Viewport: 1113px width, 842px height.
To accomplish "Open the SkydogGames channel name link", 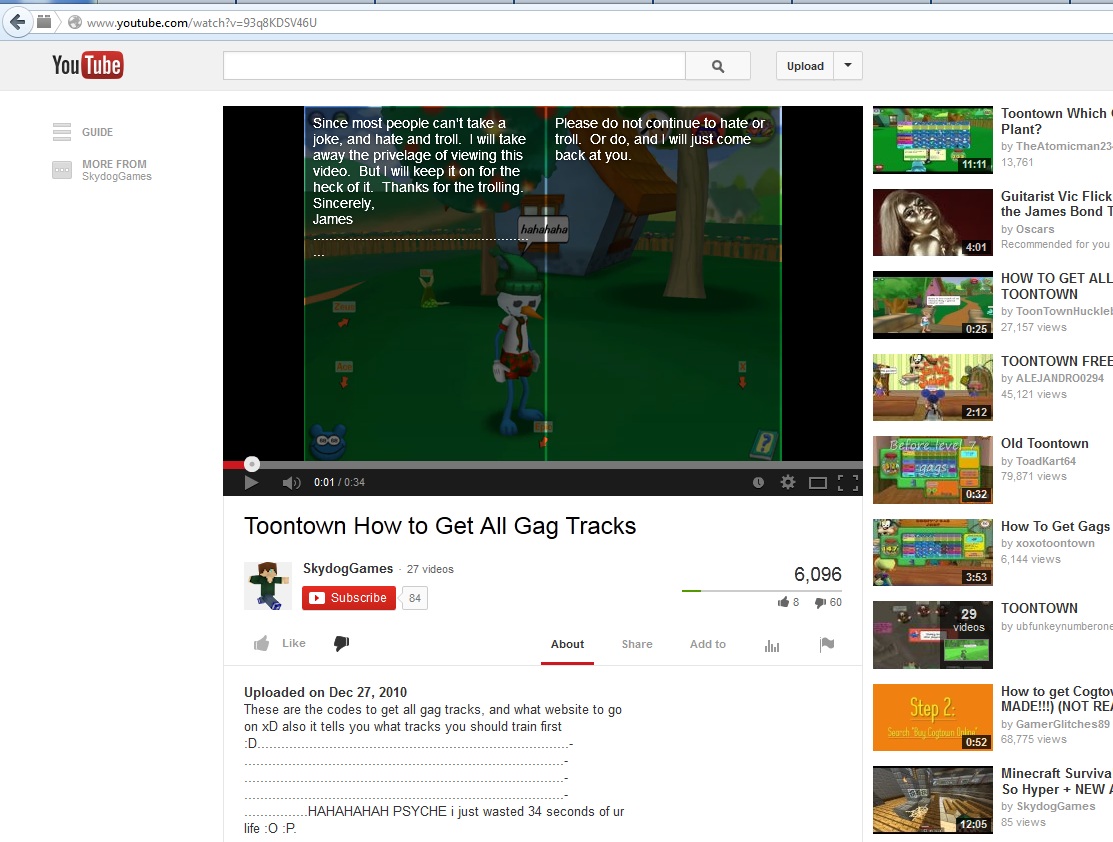I will click(348, 569).
